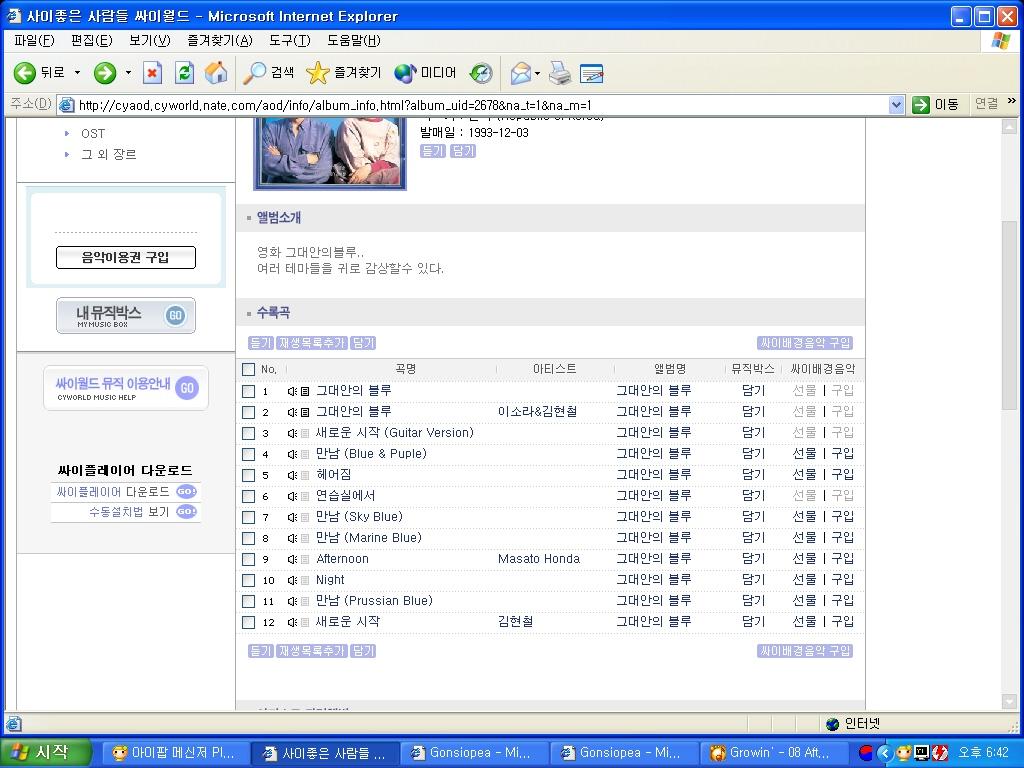Viewport: 1024px width, 768px height.
Task: Click the 음악이용권 구입 button
Action: pyautogui.click(x=126, y=257)
